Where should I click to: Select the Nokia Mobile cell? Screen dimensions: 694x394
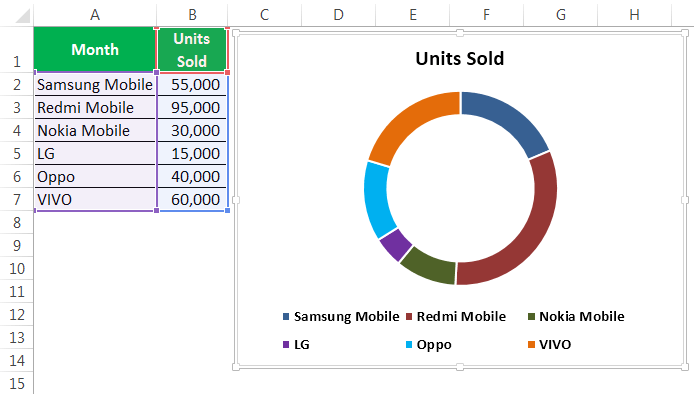pyautogui.click(x=95, y=130)
